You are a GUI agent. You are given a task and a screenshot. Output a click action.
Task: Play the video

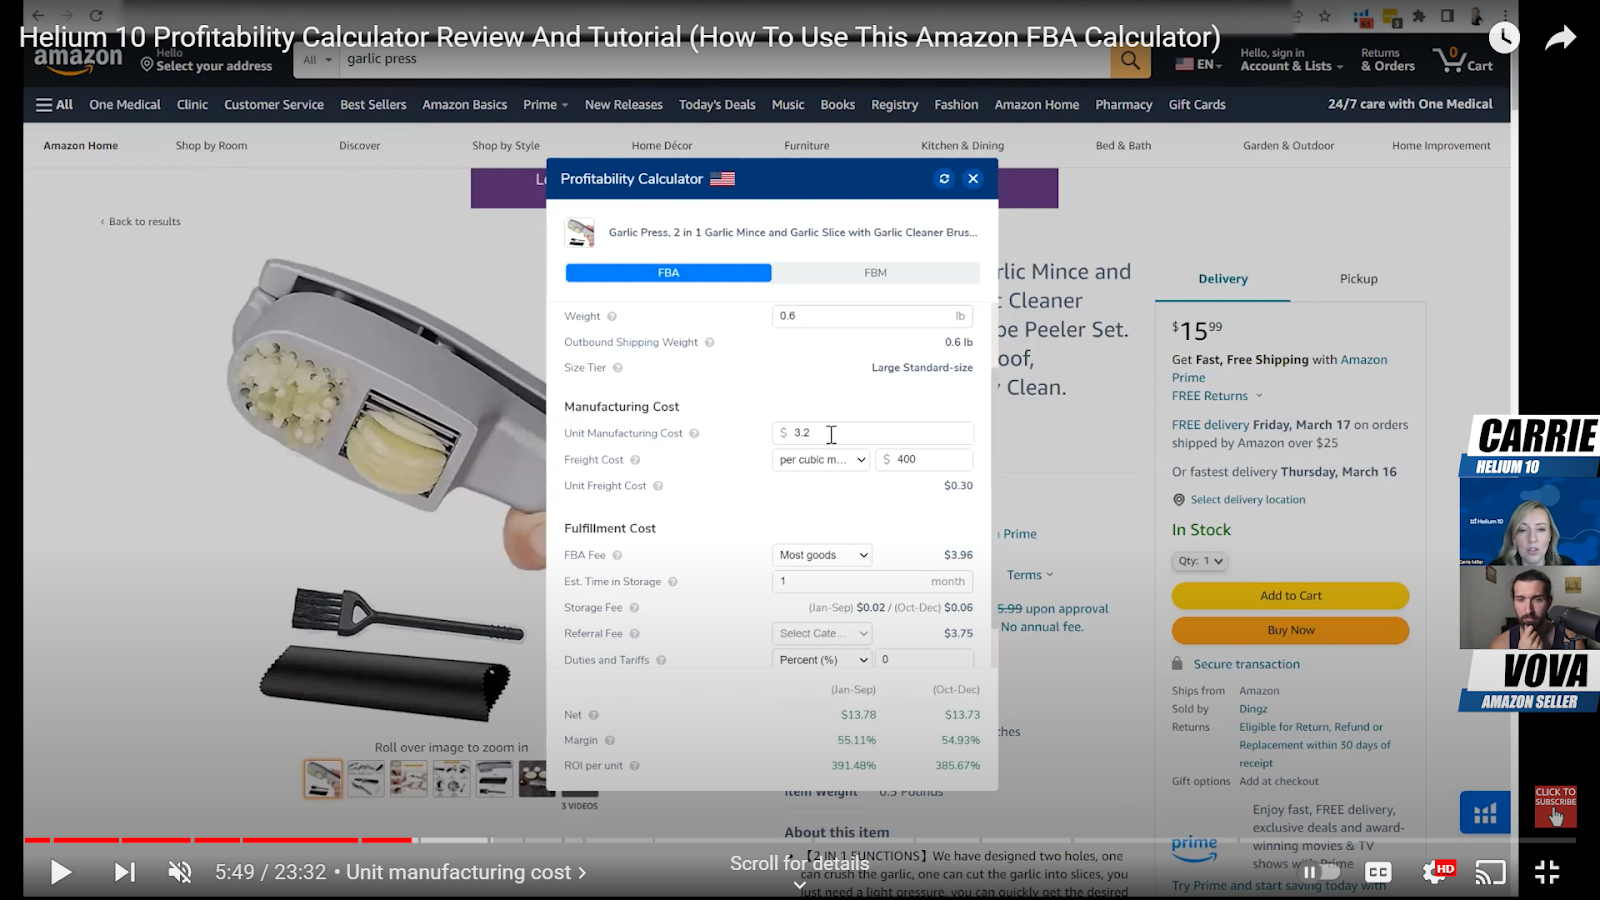[x=61, y=873]
